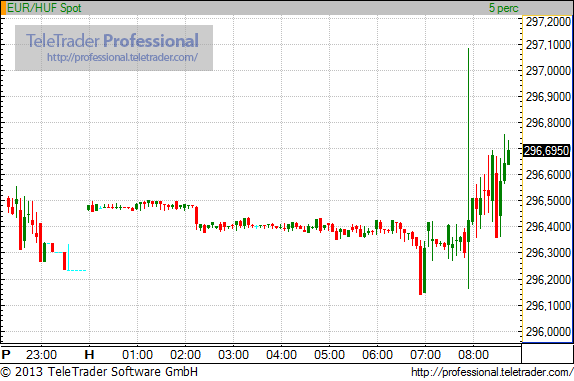The image size is (574, 381).
Task: Click the 08:00 time axis label
Action: pos(473,355)
